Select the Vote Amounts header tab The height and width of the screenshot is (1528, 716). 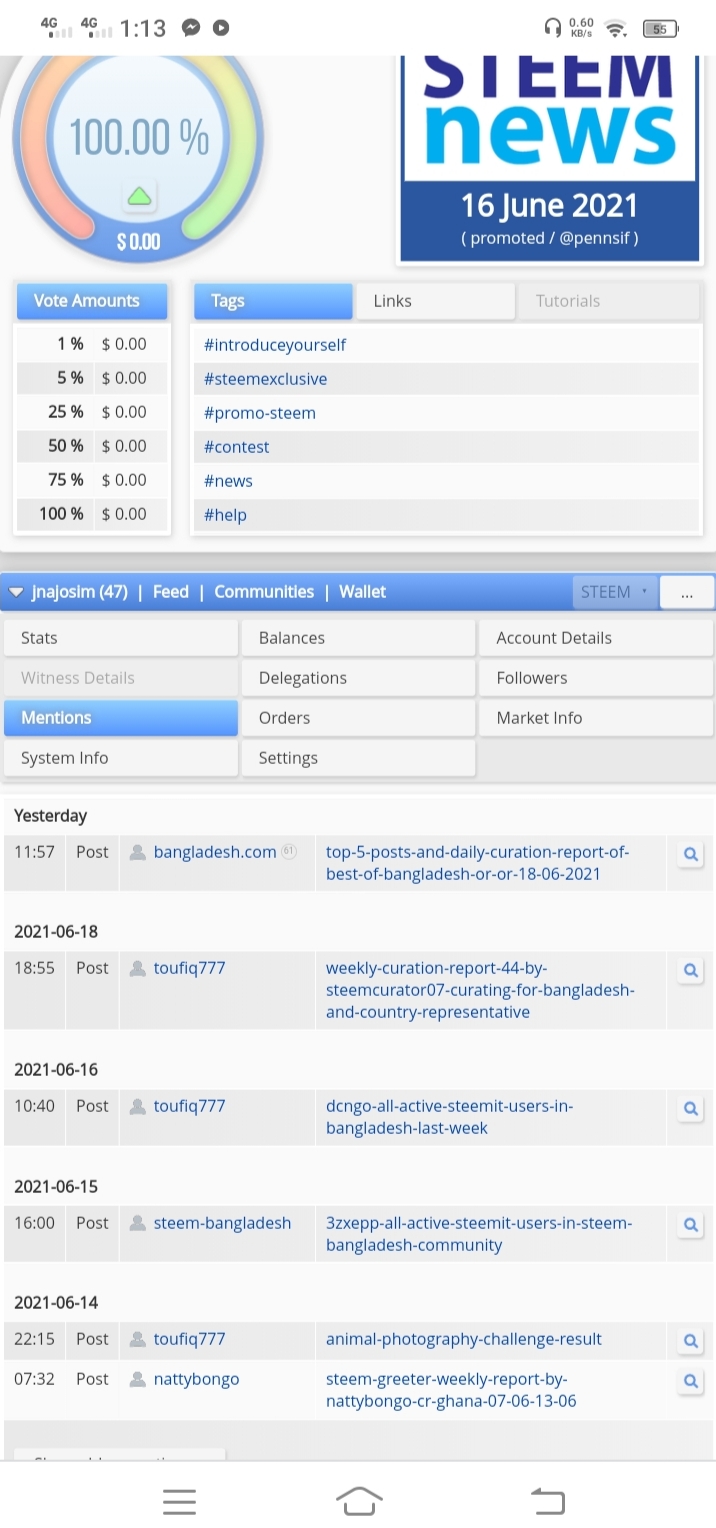pos(92,301)
